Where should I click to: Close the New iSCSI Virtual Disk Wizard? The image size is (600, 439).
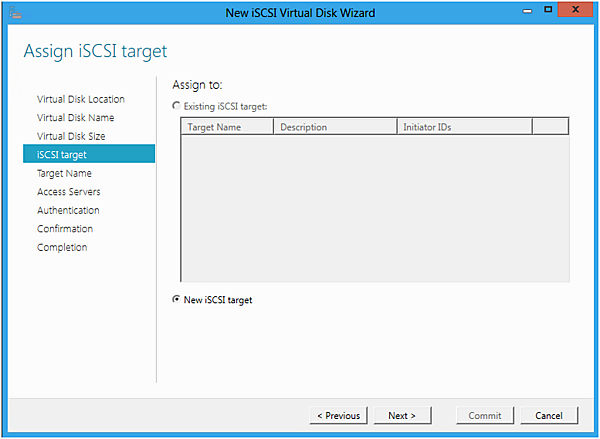[578, 12]
